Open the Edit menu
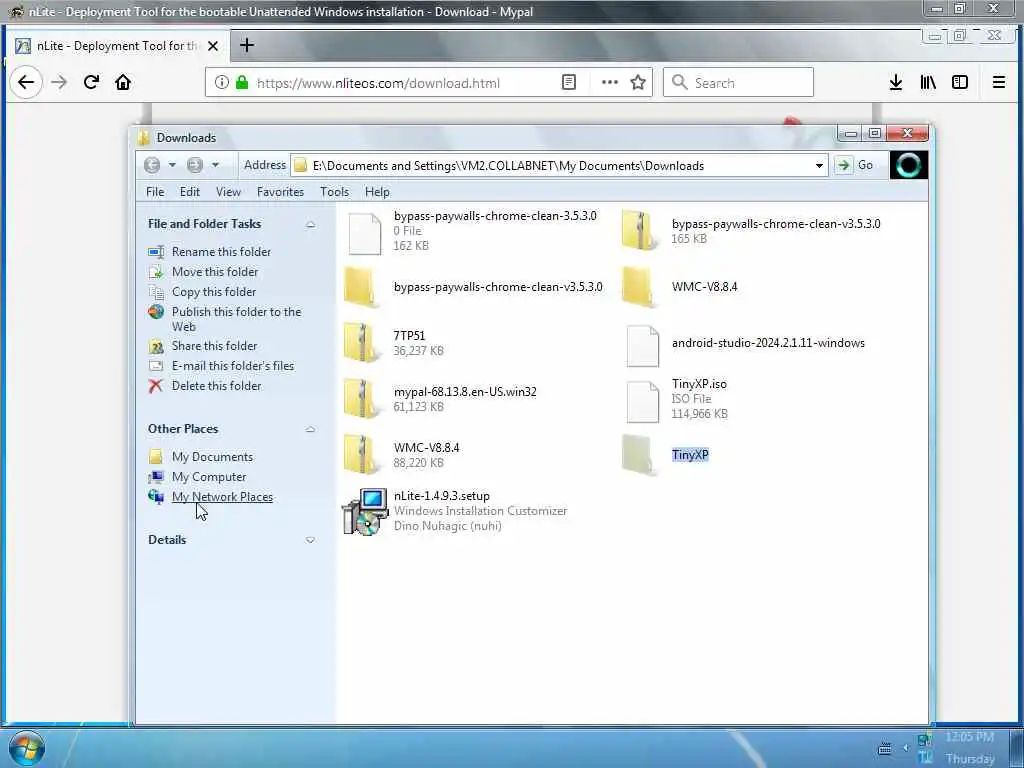The height and width of the screenshot is (768, 1024). pos(189,192)
